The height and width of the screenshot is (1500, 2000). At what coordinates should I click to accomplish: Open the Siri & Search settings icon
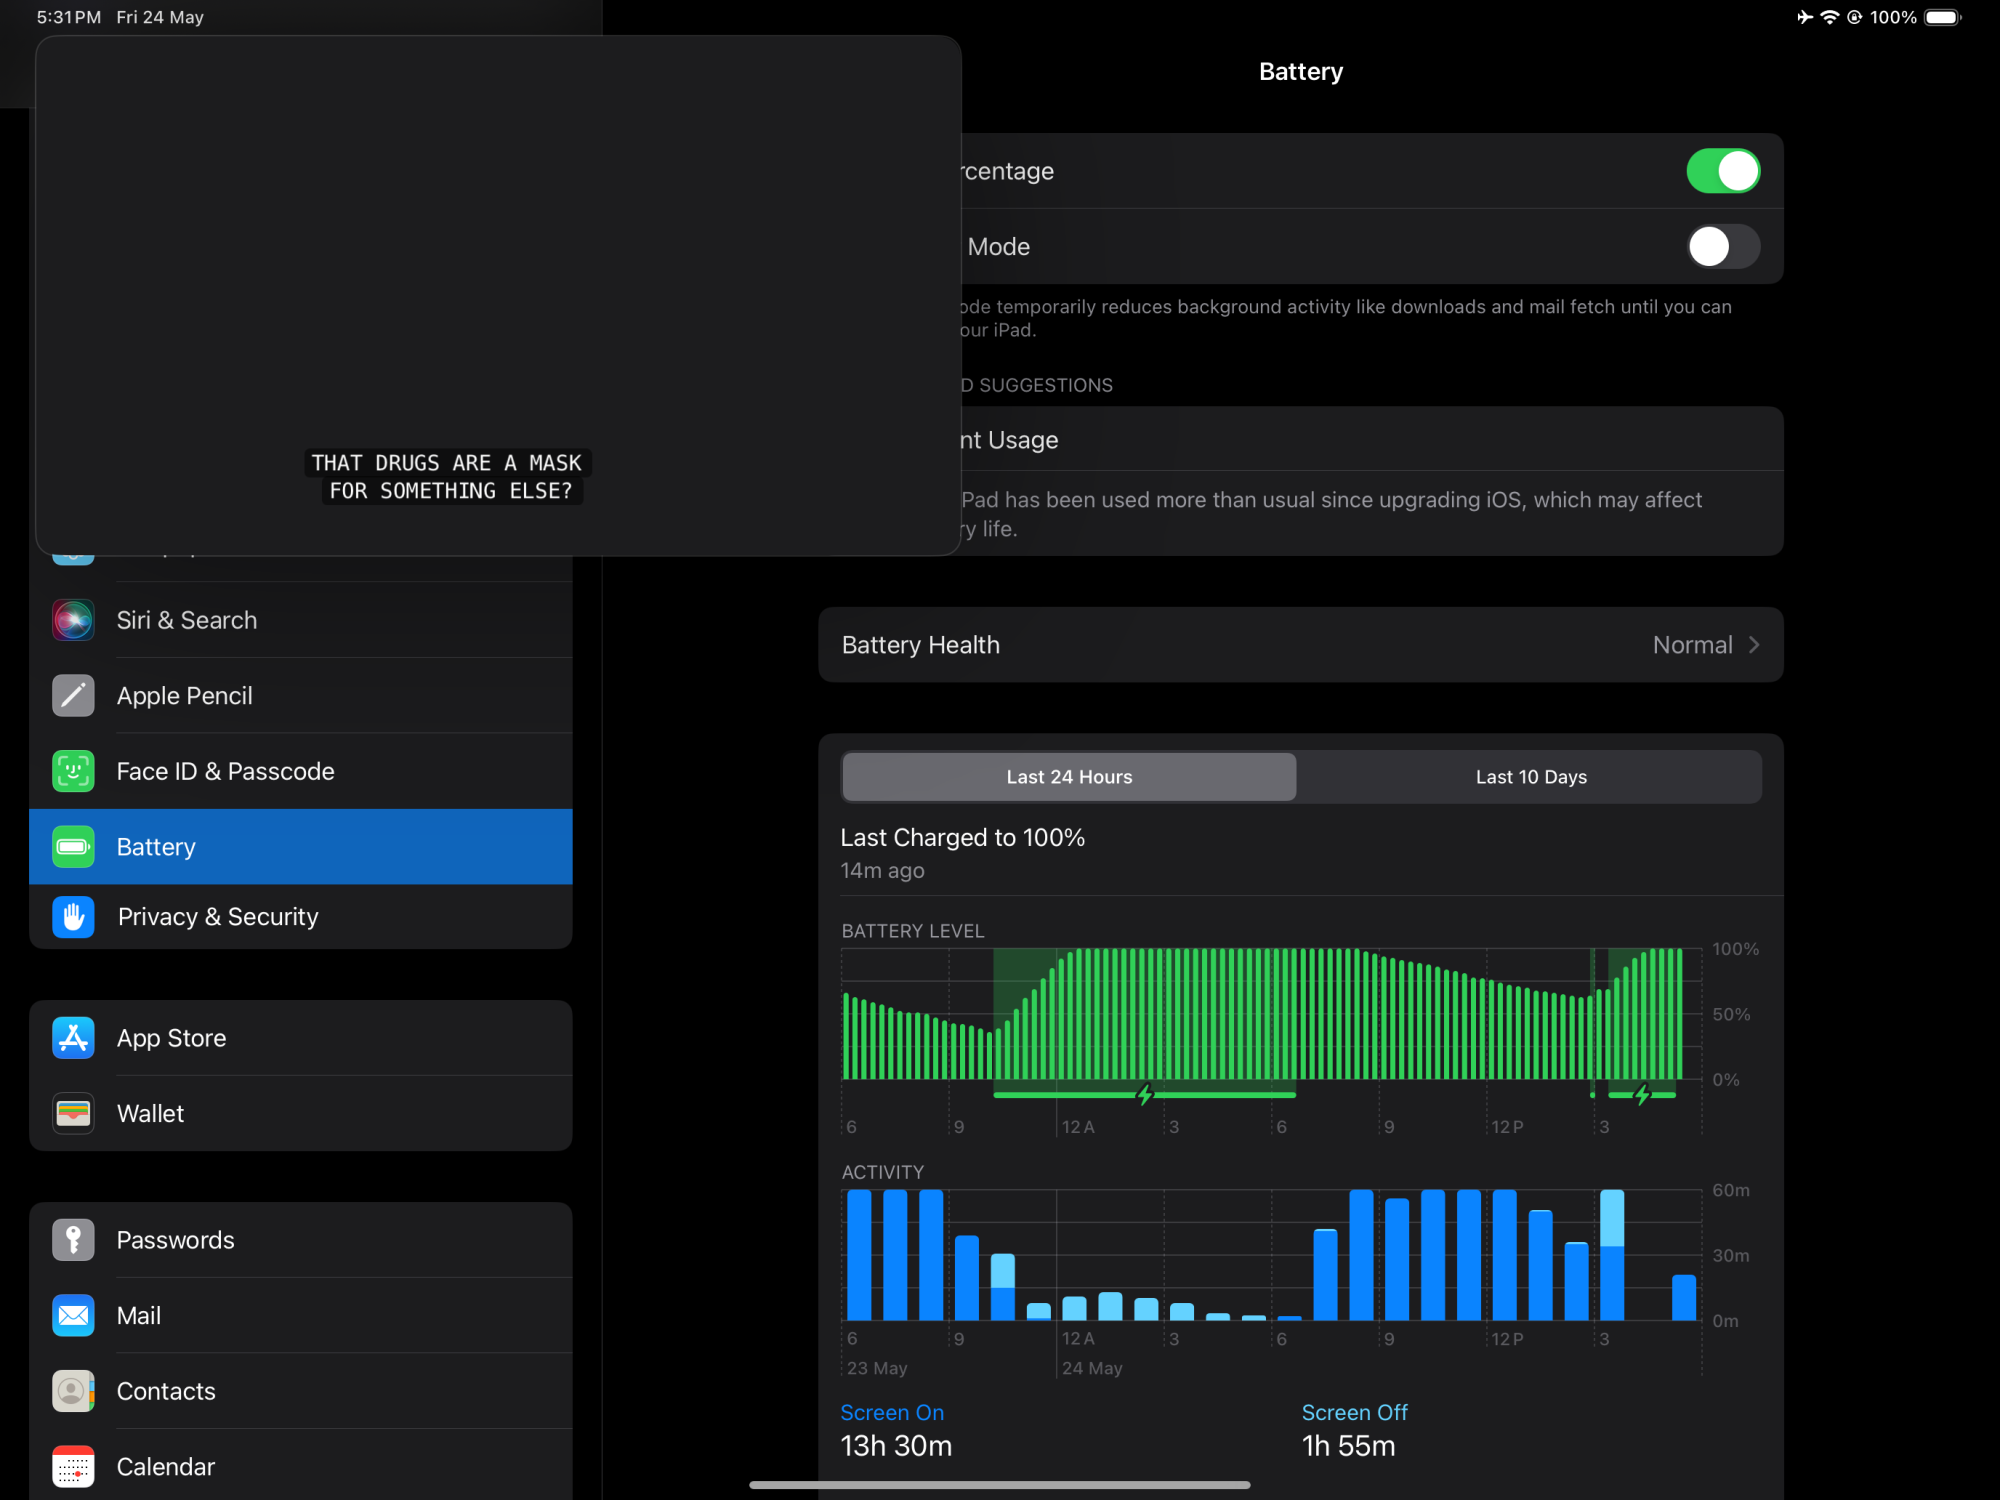(x=73, y=620)
